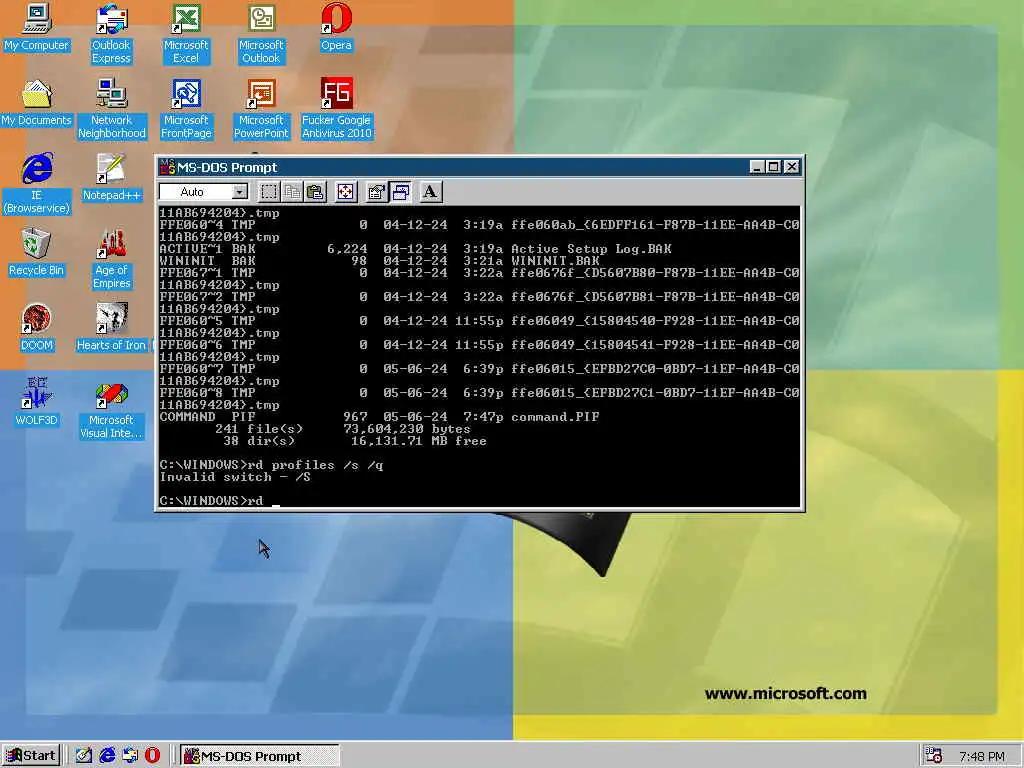Select the Microsoft Excel shortcut
The width and height of the screenshot is (1024, 768).
(x=186, y=33)
